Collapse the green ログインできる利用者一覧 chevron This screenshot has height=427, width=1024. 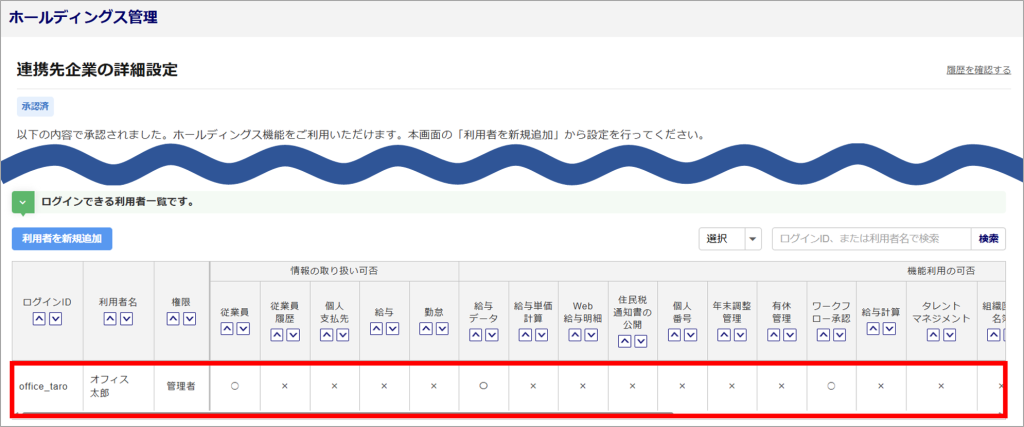[x=24, y=202]
